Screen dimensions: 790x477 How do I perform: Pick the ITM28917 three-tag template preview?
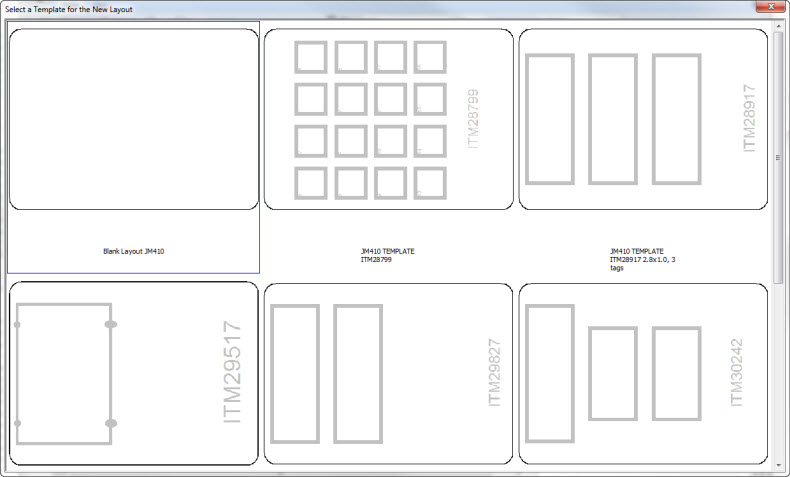pos(643,119)
